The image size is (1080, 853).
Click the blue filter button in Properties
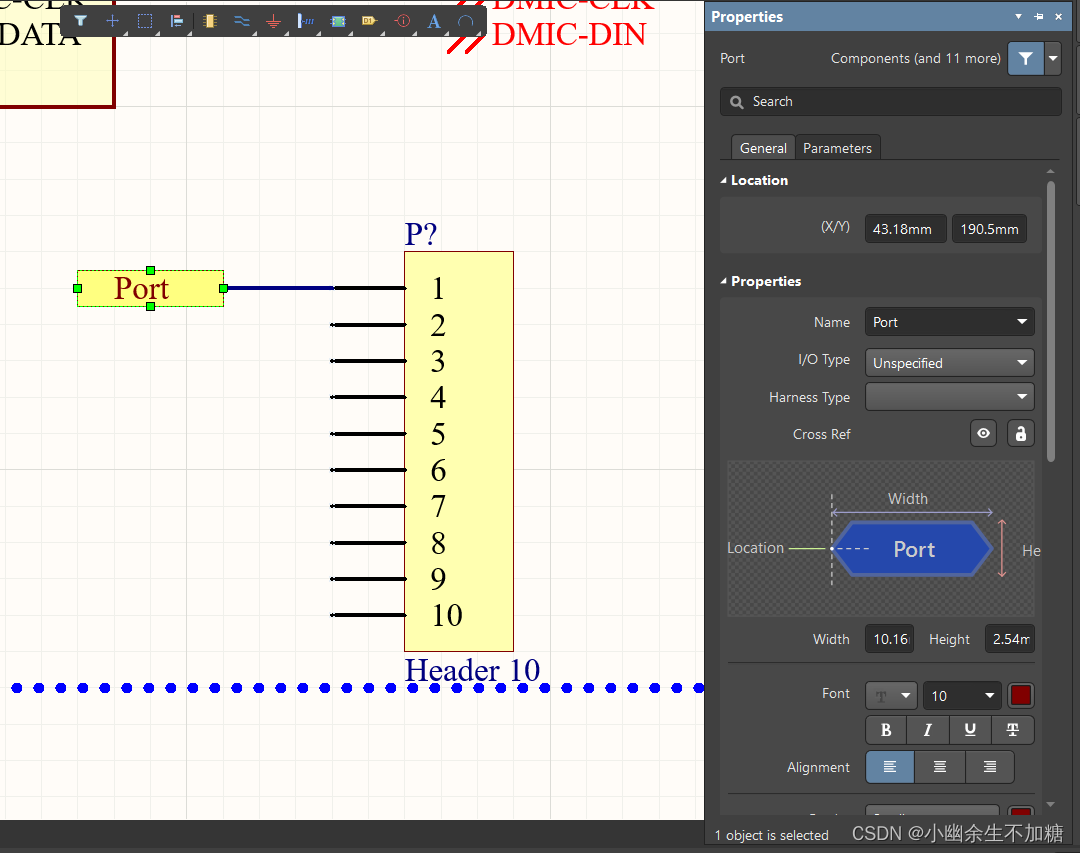(x=1025, y=59)
